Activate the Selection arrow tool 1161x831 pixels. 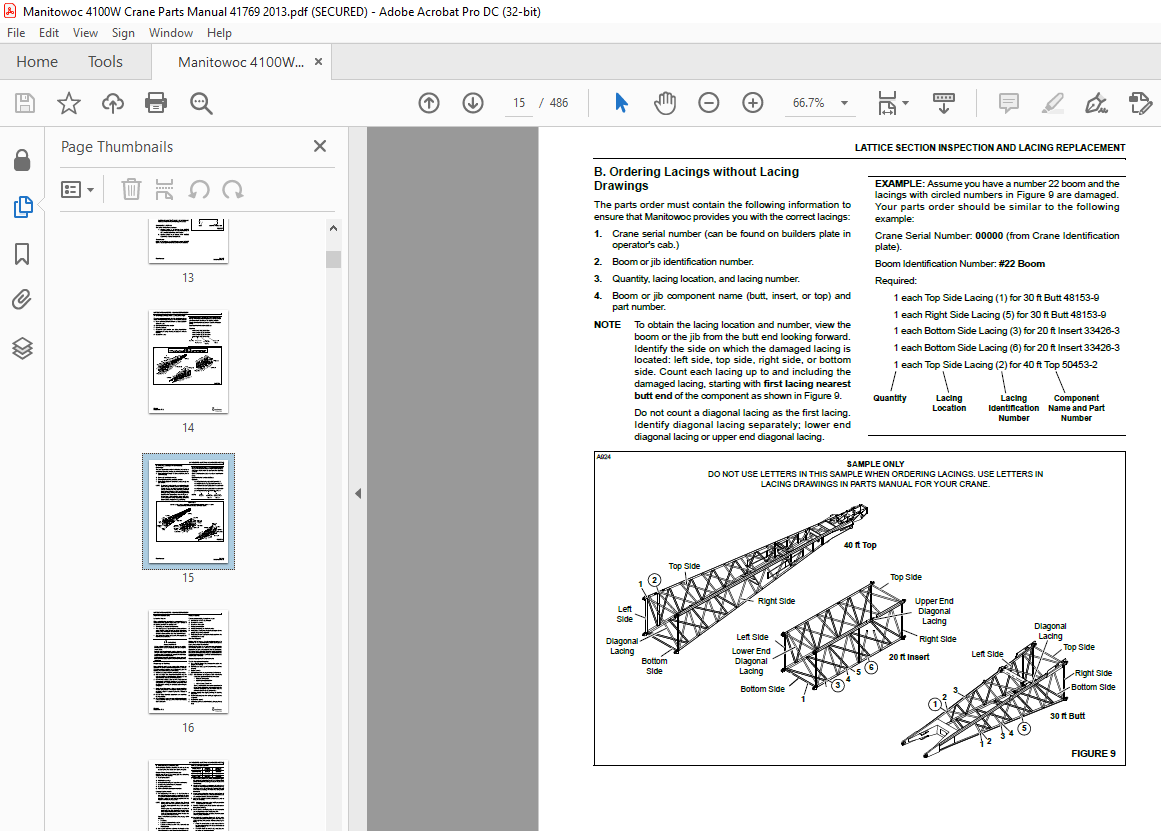pos(621,103)
